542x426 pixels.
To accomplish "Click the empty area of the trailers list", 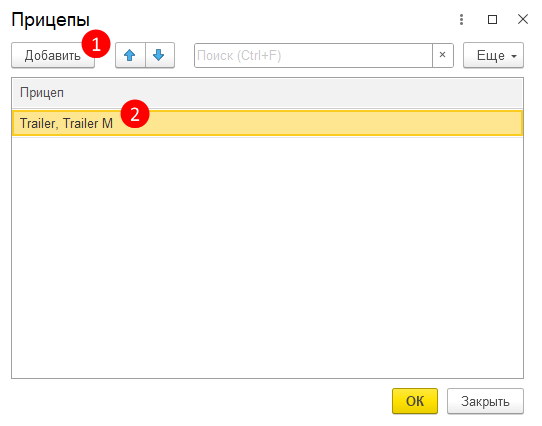I will tap(267, 258).
